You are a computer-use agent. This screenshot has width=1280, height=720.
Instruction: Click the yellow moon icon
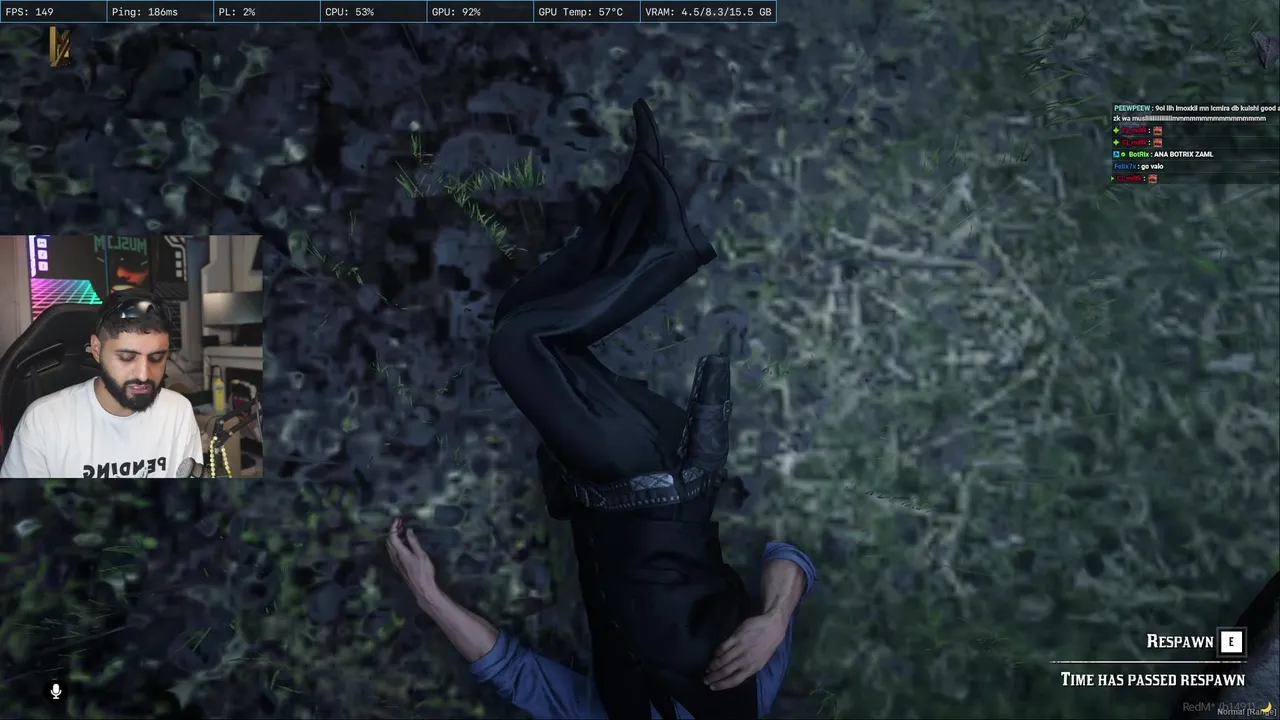coord(1265,707)
